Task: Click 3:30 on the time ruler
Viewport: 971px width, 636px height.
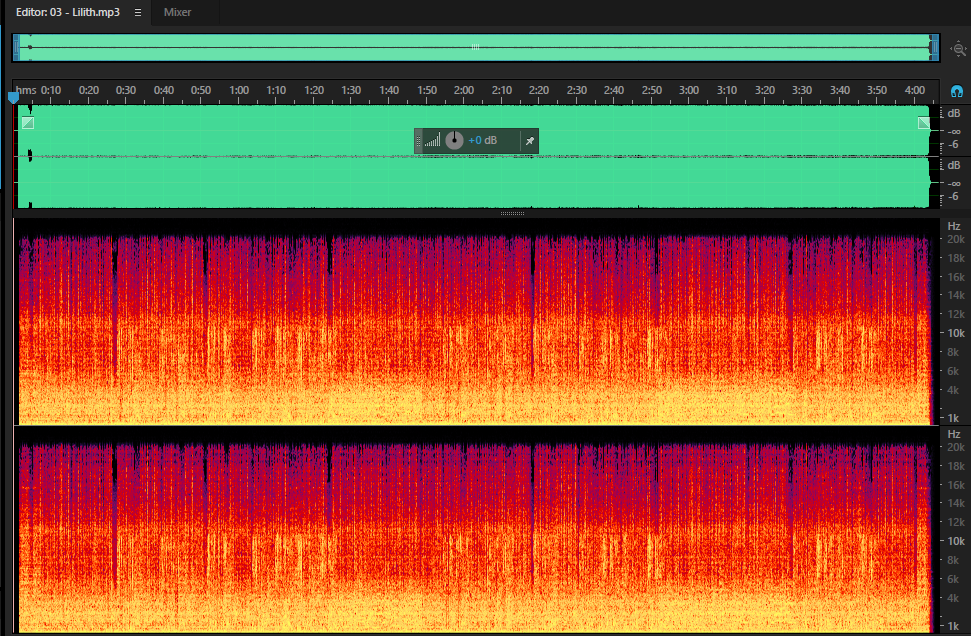Action: click(x=802, y=90)
